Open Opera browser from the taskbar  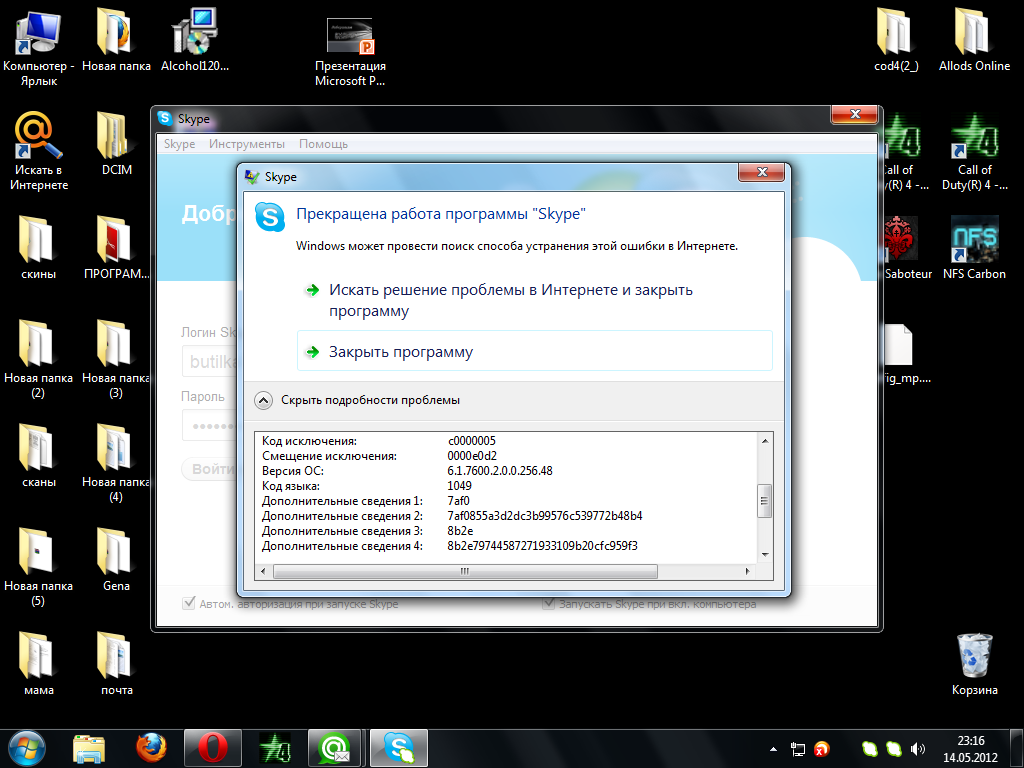click(213, 748)
